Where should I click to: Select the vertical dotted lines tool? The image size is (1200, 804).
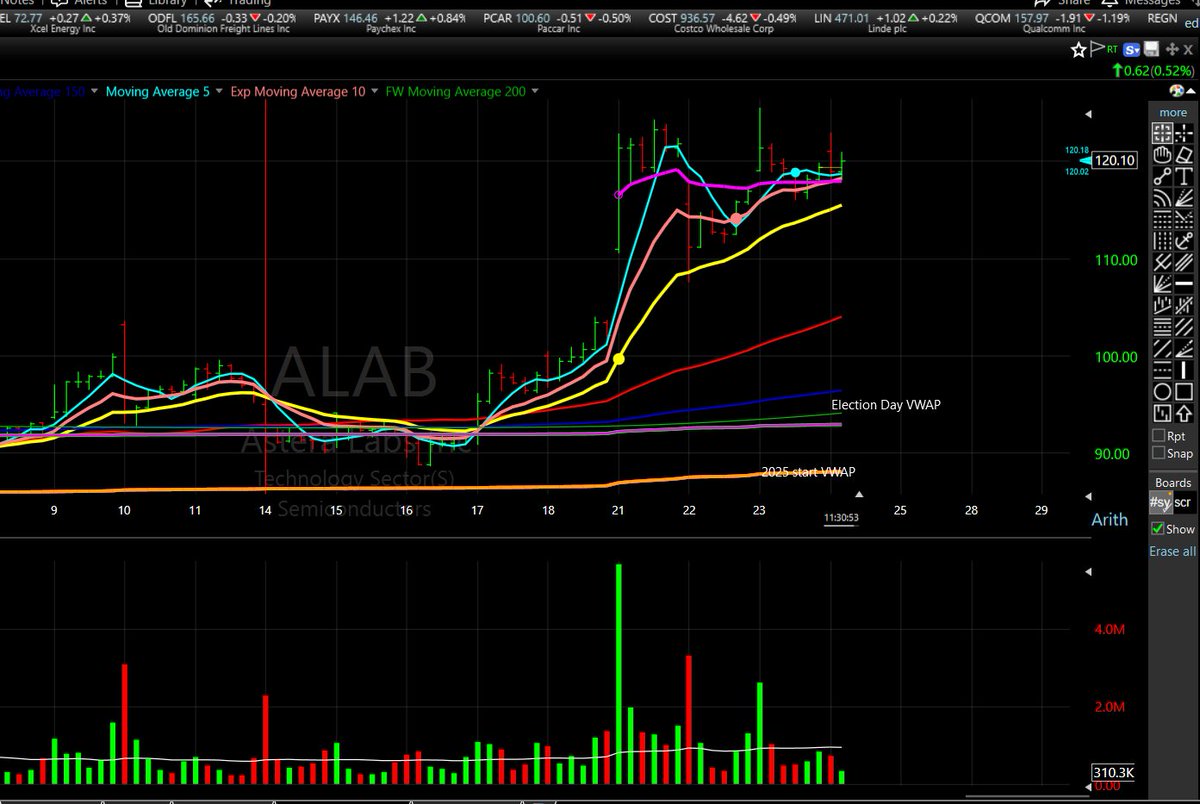1162,241
